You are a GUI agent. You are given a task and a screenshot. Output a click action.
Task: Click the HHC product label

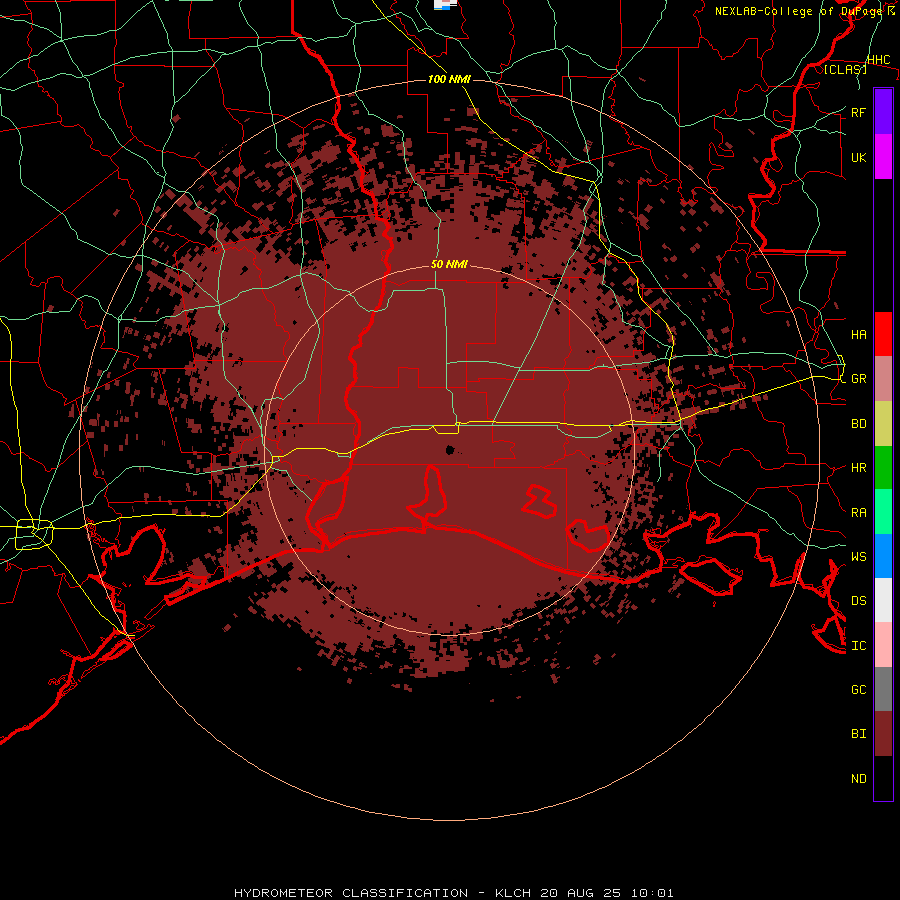click(878, 60)
